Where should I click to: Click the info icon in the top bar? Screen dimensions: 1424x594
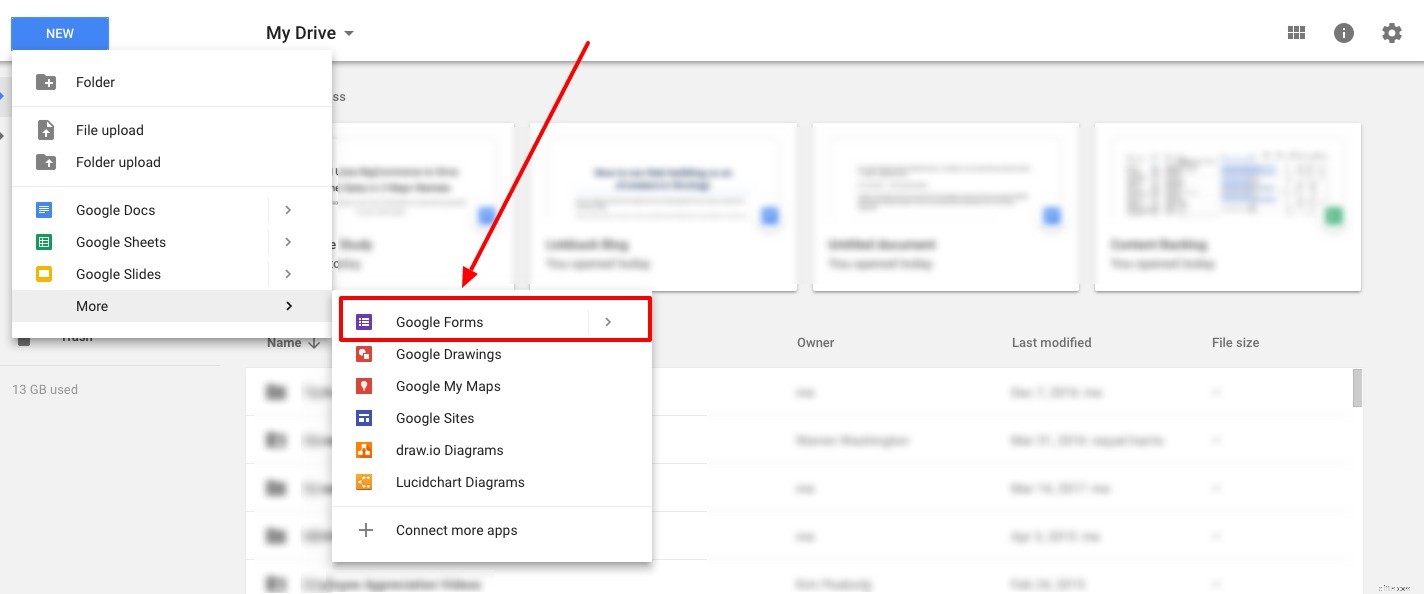click(1344, 32)
